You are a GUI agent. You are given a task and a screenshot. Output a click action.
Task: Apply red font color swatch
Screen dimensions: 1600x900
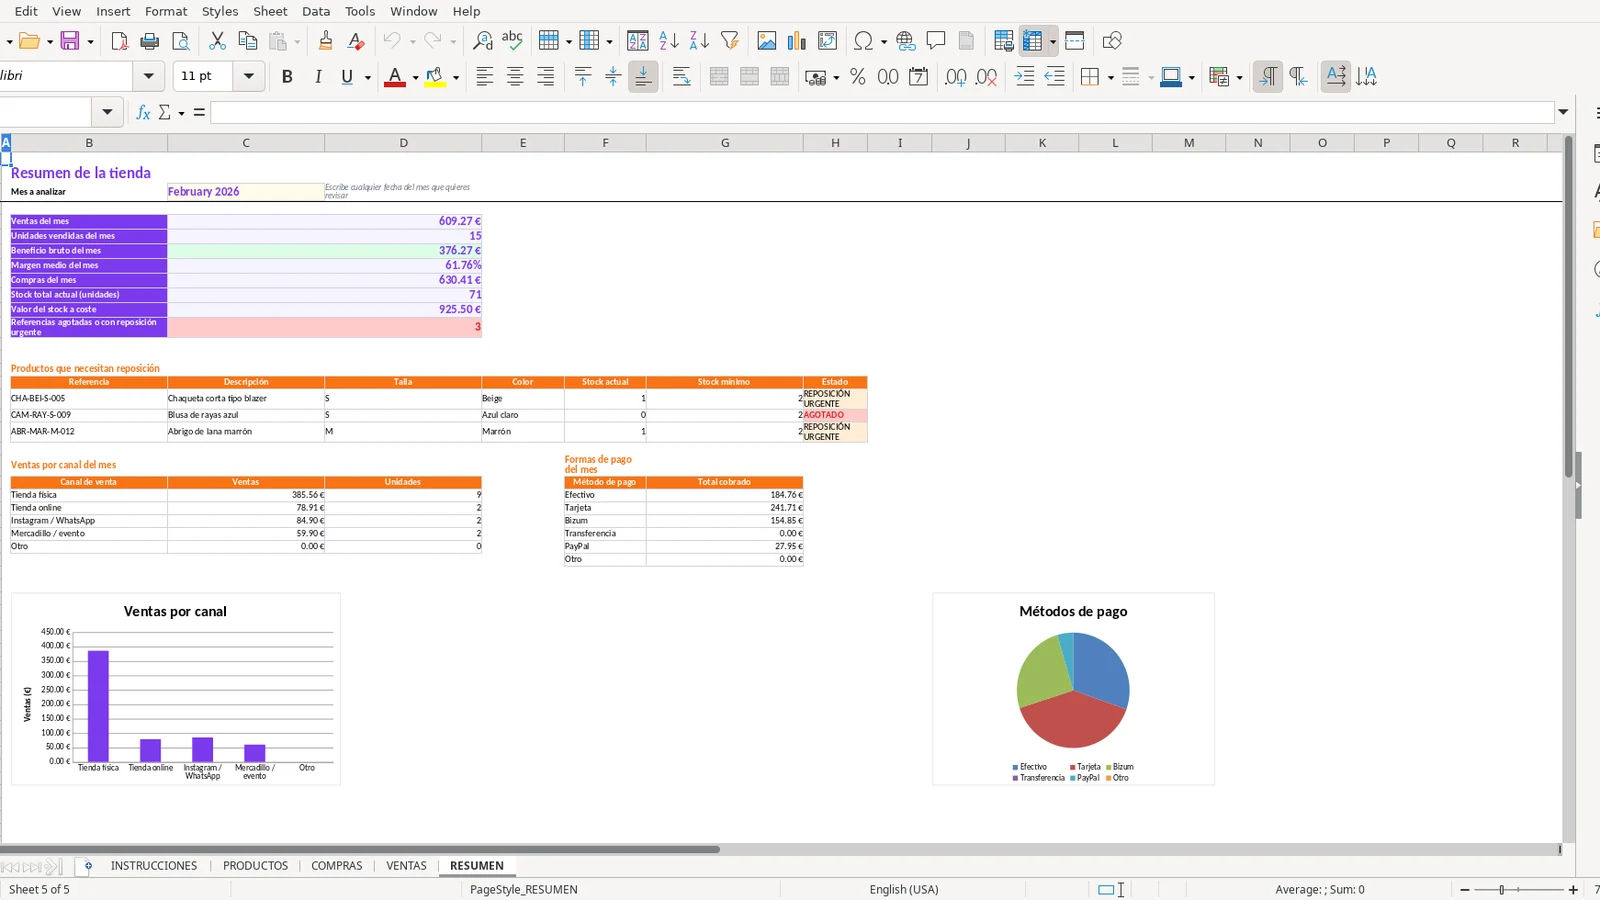pos(394,77)
